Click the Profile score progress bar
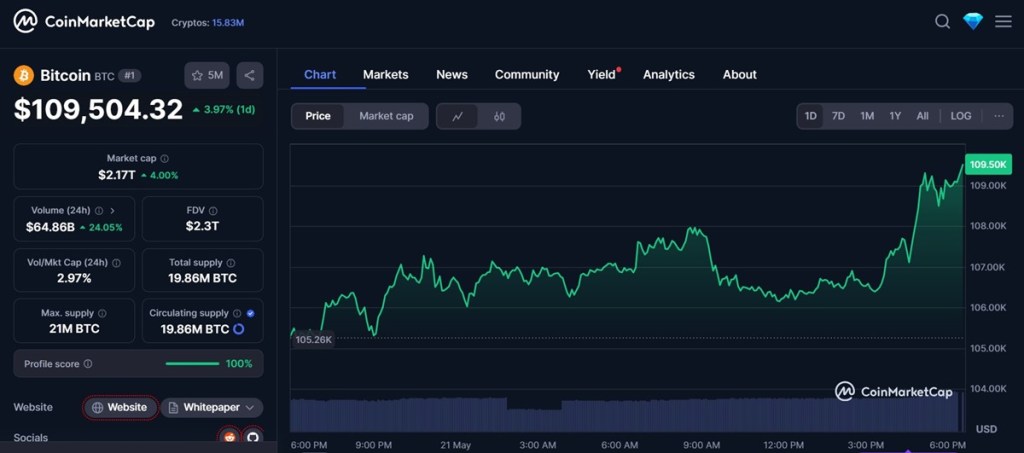The width and height of the screenshot is (1024, 453). 192,364
